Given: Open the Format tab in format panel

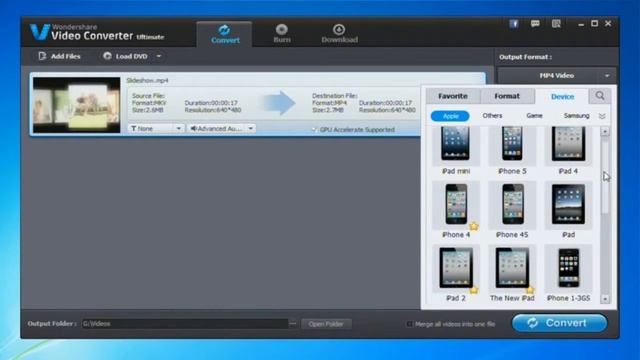Looking at the screenshot, I should coord(507,96).
